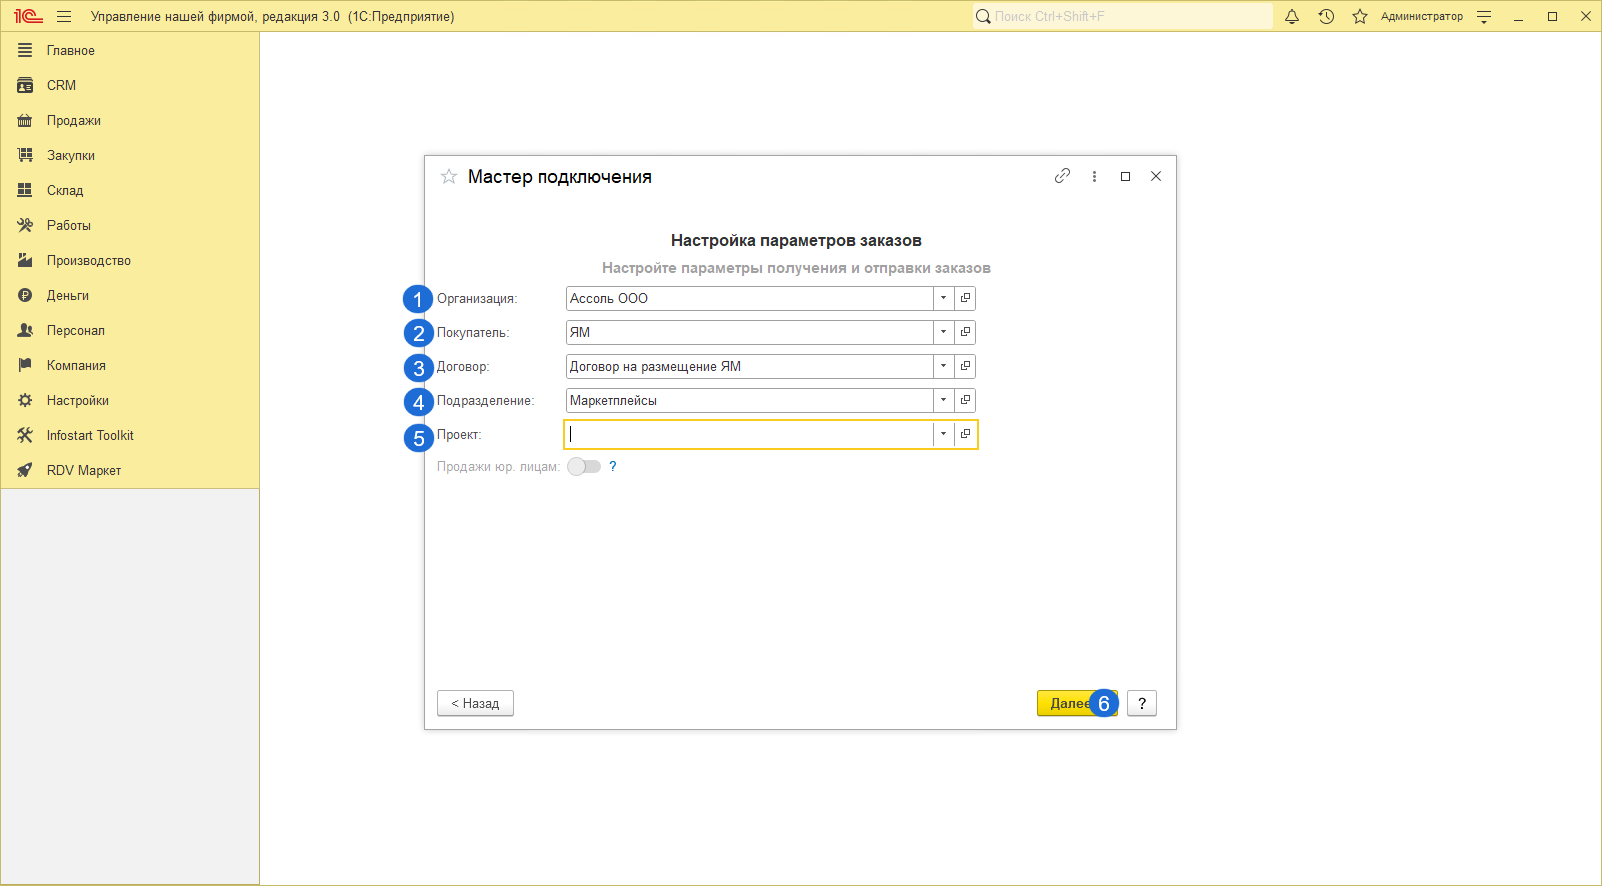The width and height of the screenshot is (1602, 886).
Task: Go to Главное section
Action: [x=130, y=50]
